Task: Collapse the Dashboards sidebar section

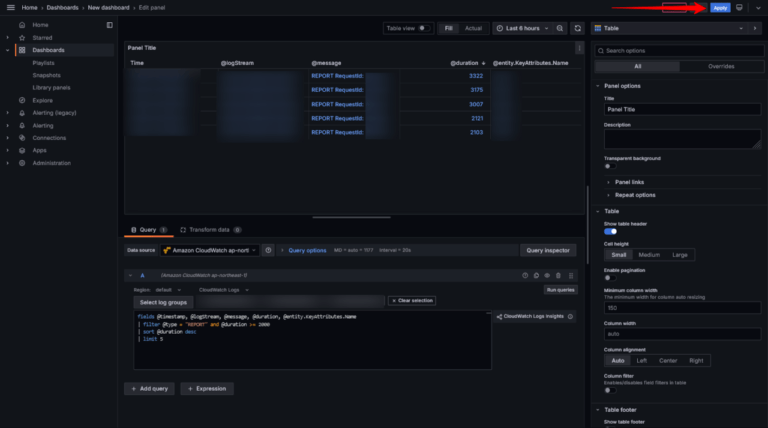Action: pos(7,50)
